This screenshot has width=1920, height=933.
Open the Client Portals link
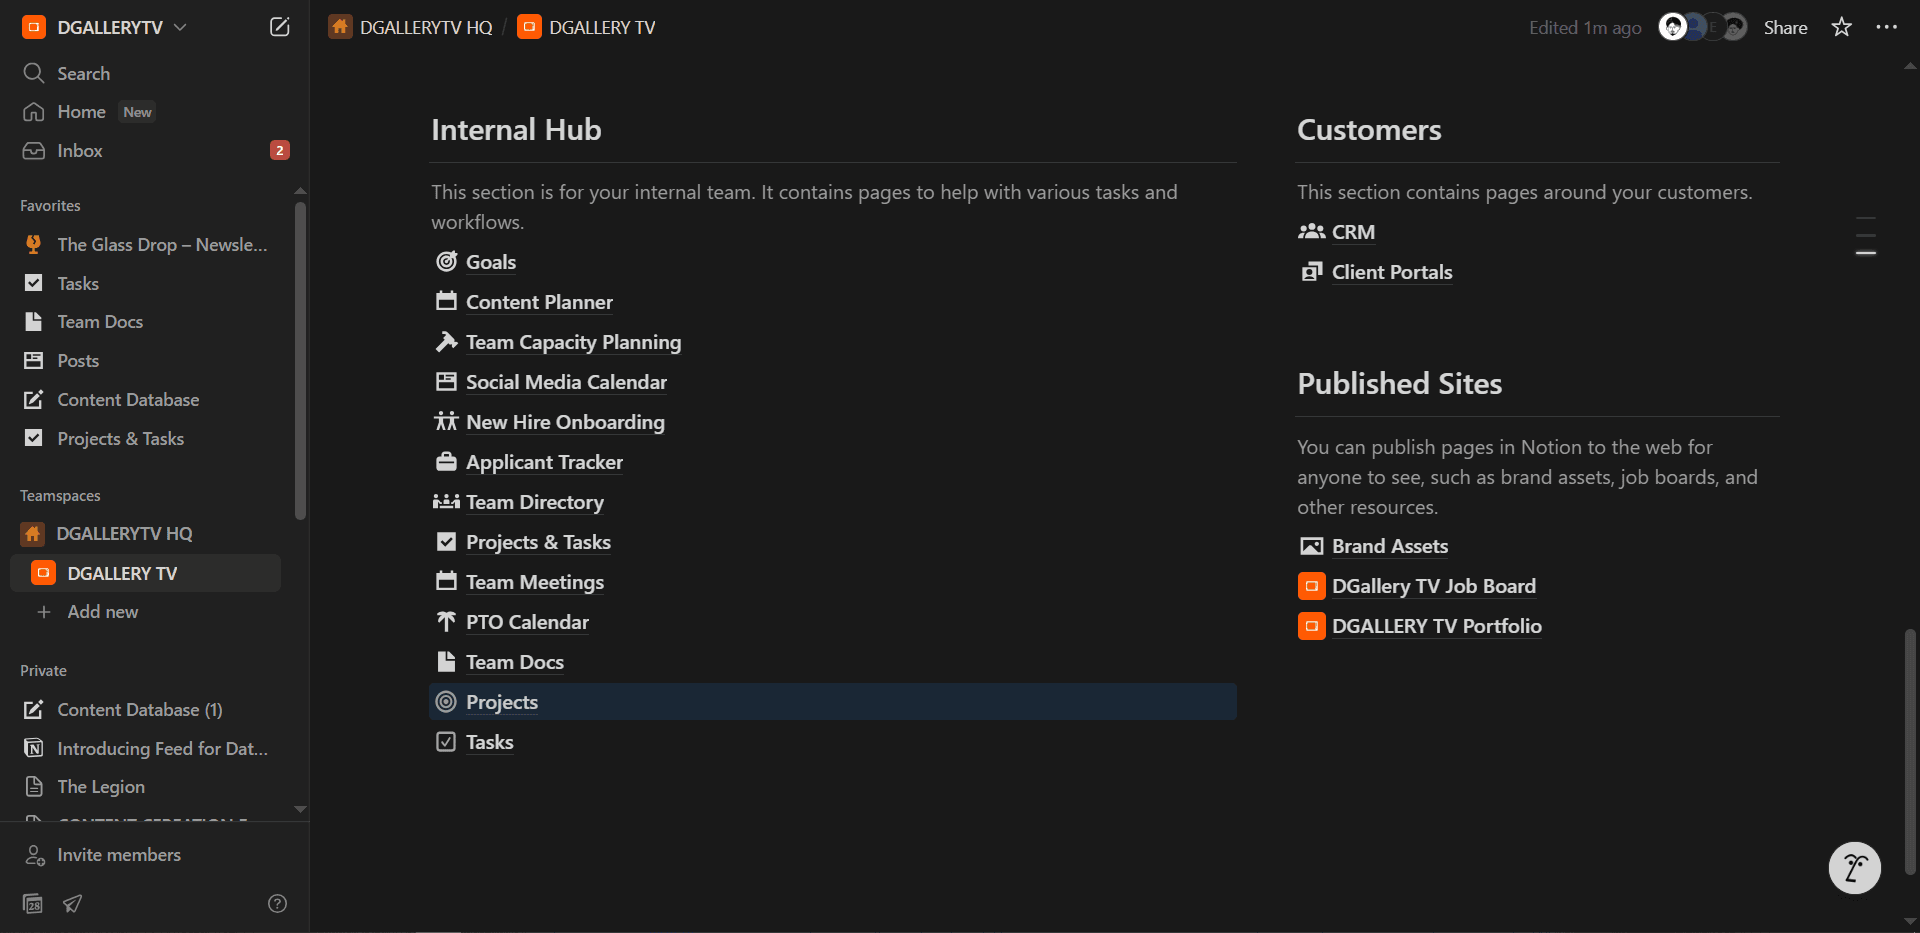[x=1391, y=272]
